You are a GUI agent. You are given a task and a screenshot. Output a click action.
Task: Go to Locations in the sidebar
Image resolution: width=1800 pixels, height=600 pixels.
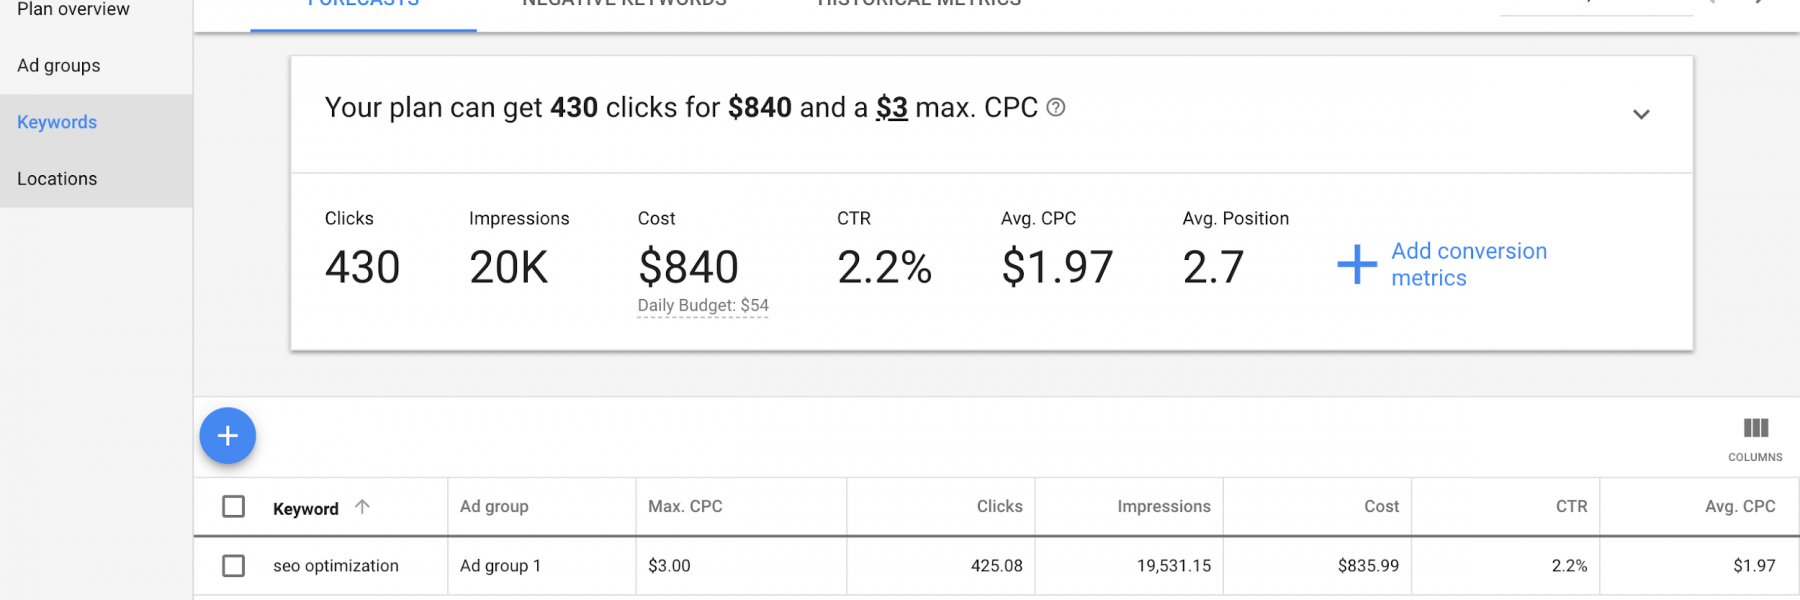[x=57, y=179]
